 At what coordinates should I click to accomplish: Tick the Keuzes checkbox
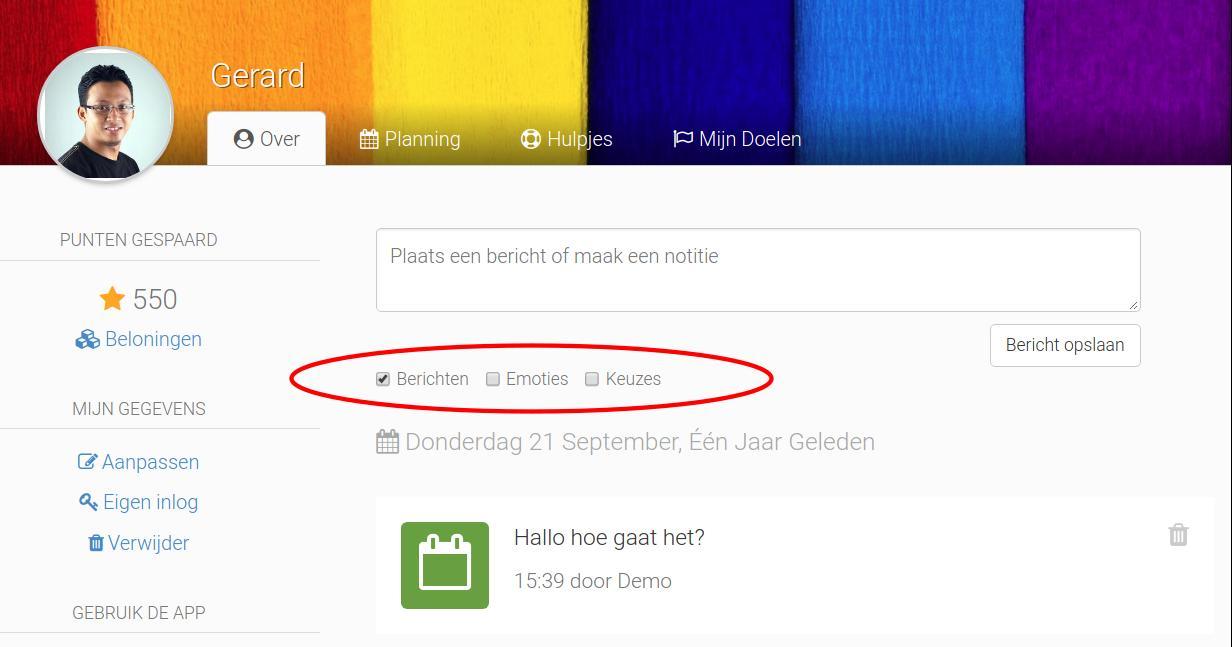[x=592, y=379]
